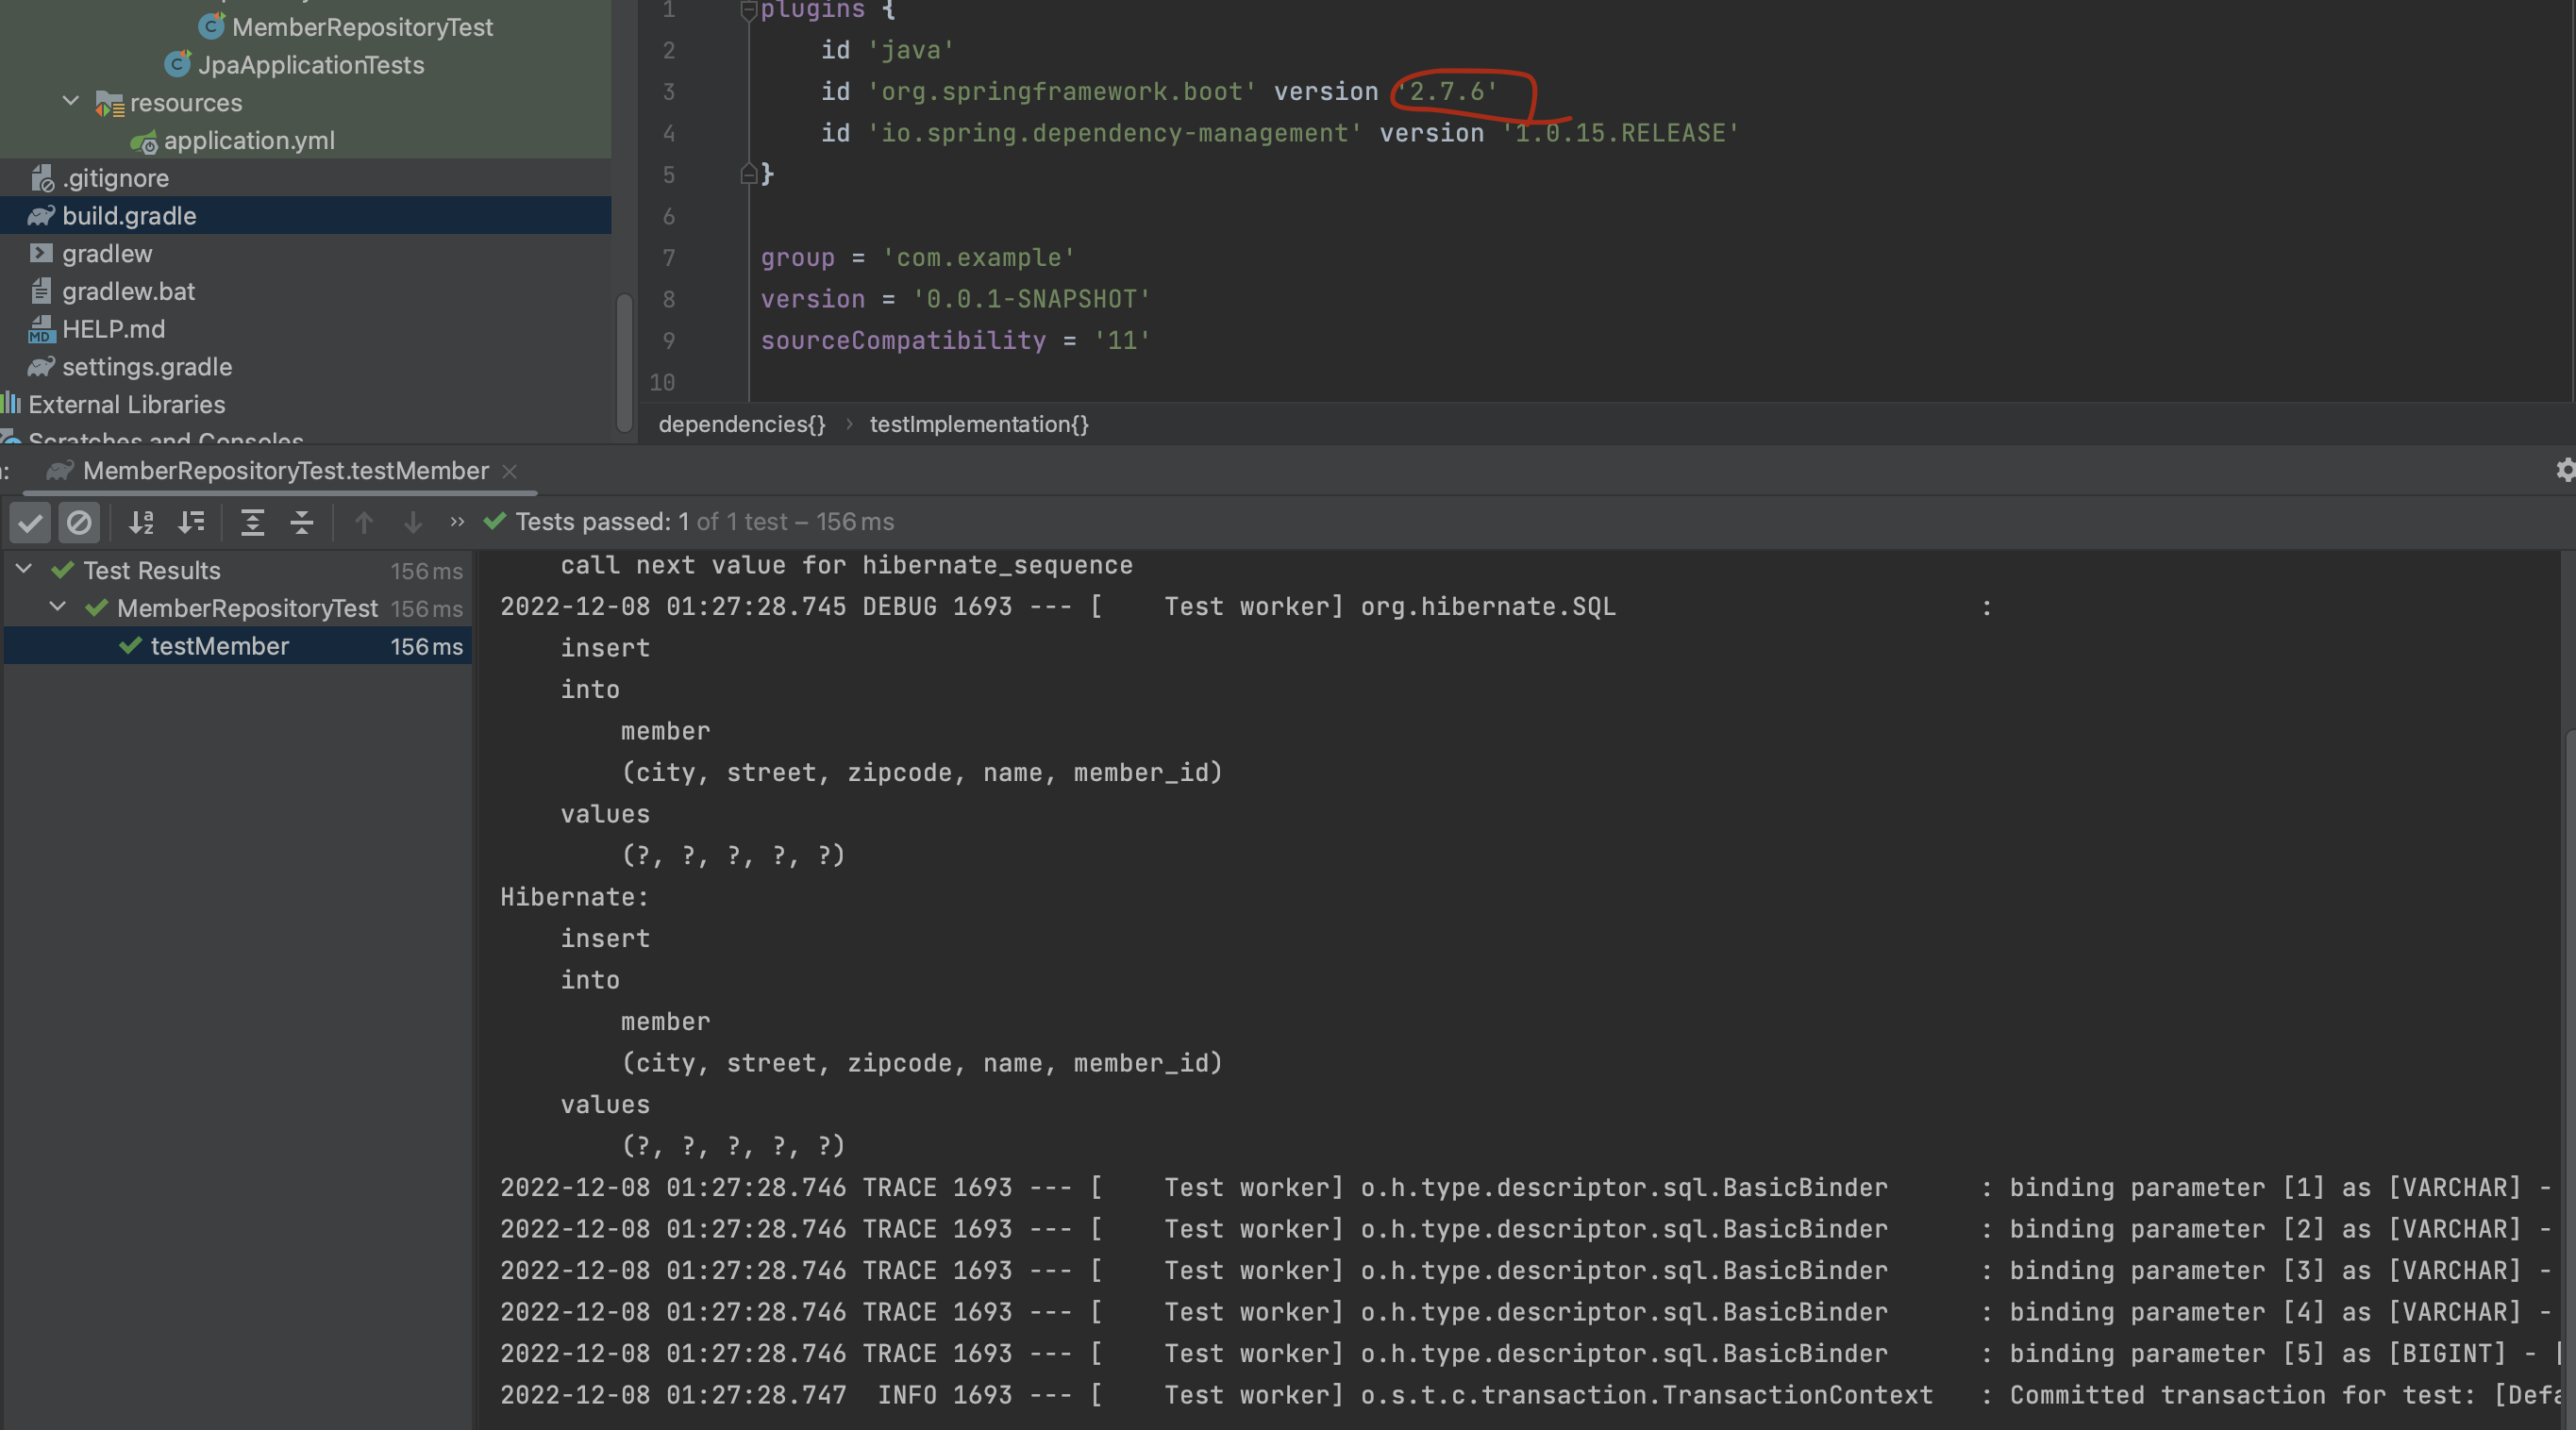The image size is (2576, 1430).
Task: Expand all test result nodes
Action: [x=252, y=522]
